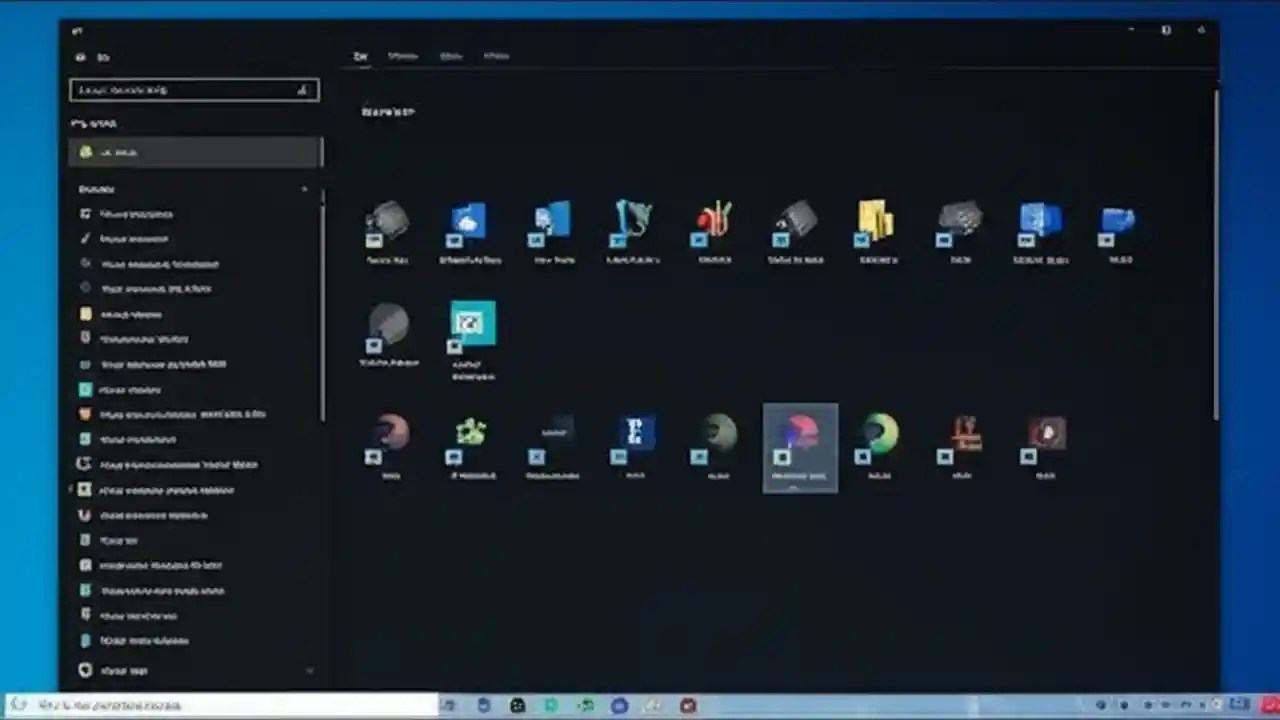Click the microphone icon inside the search box
This screenshot has height=720, width=1280.
tap(302, 90)
